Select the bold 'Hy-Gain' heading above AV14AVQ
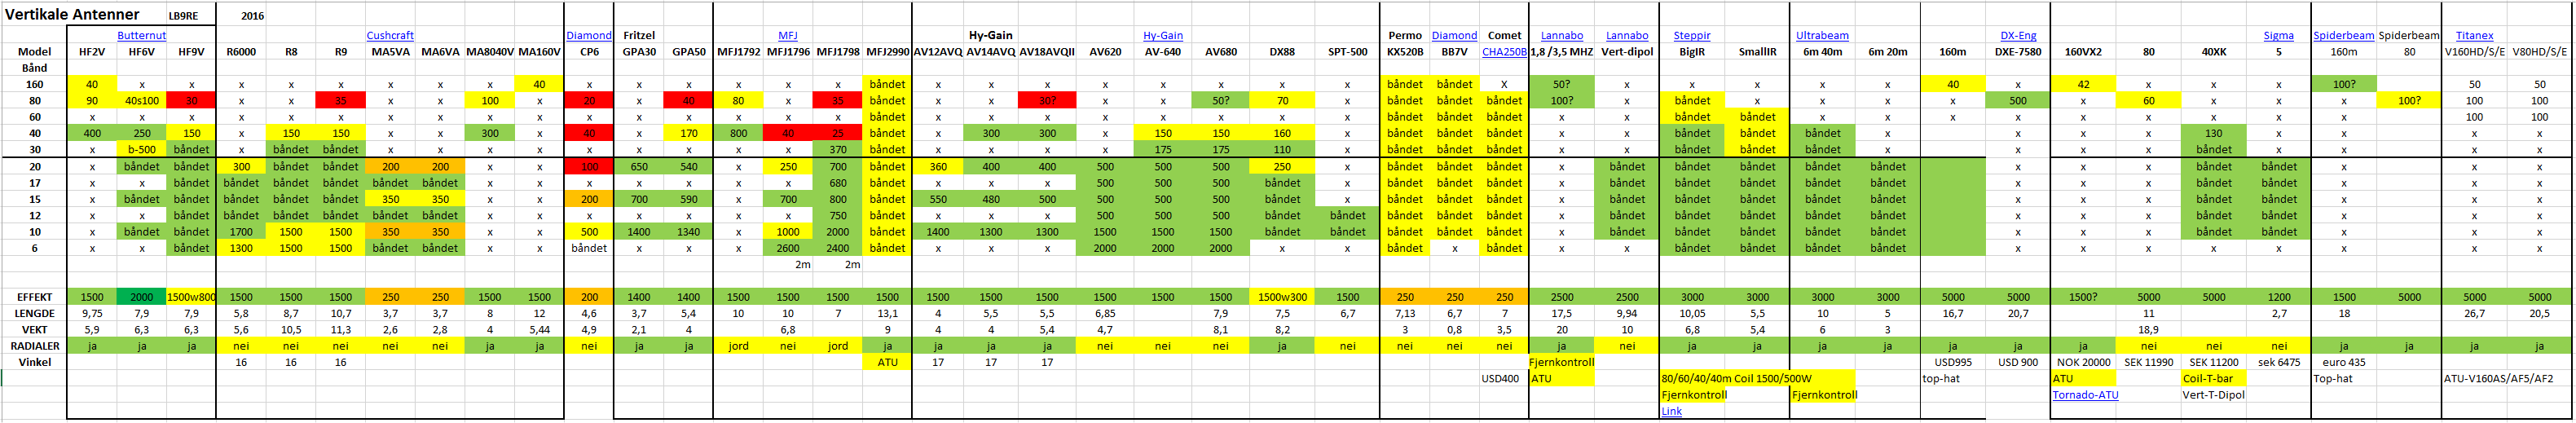This screenshot has height=423, width=2576. pos(991,35)
